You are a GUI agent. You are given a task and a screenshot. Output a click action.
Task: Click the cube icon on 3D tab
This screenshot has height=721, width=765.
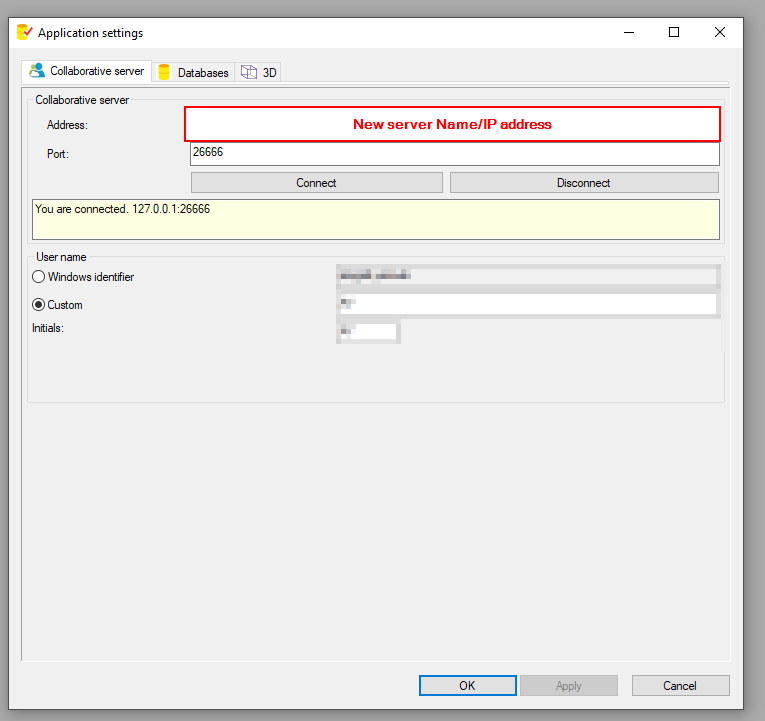(249, 72)
